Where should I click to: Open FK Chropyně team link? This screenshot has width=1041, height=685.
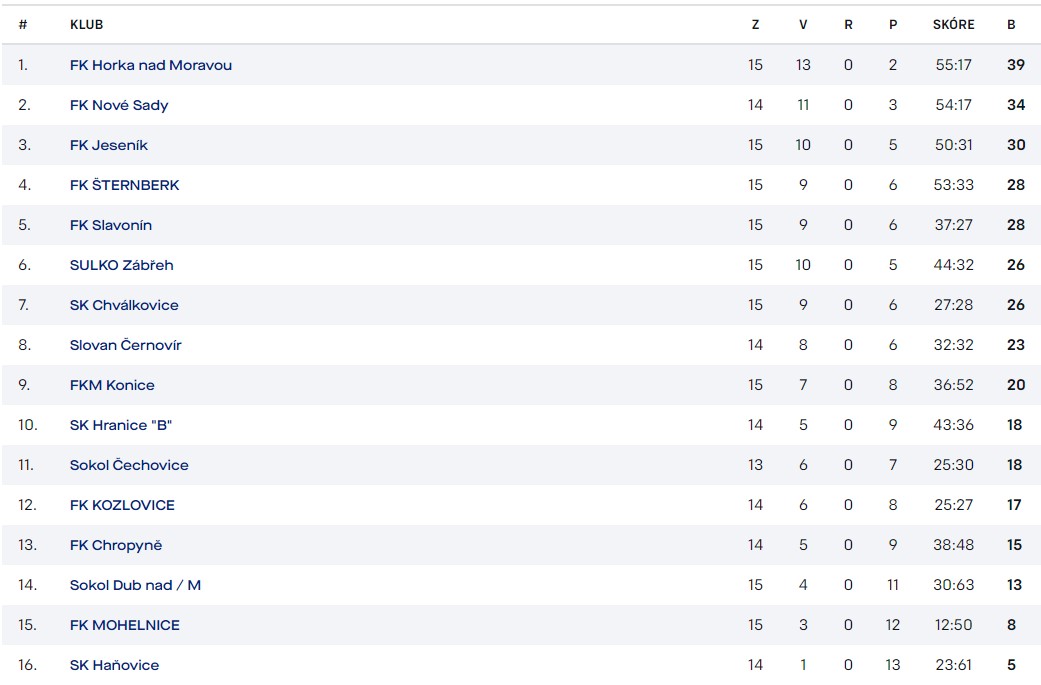[115, 545]
